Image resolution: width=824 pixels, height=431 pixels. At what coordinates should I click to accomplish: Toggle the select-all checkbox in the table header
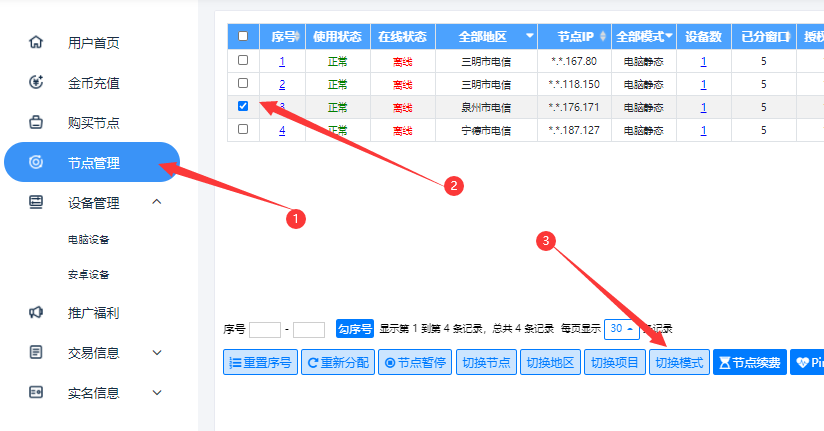pyautogui.click(x=243, y=36)
